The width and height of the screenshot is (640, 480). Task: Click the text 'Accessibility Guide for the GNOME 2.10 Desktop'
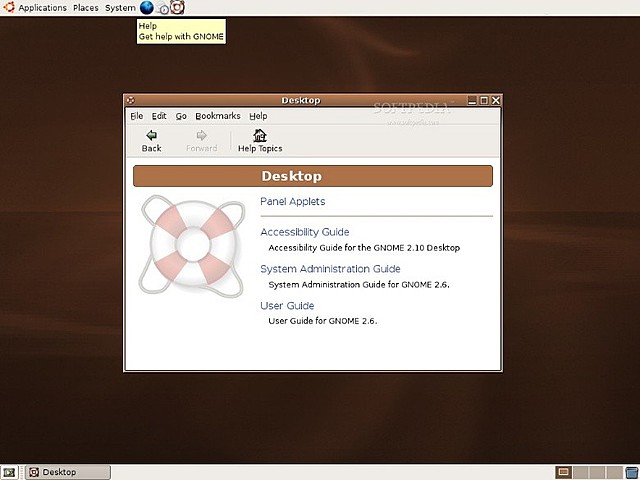tap(364, 248)
